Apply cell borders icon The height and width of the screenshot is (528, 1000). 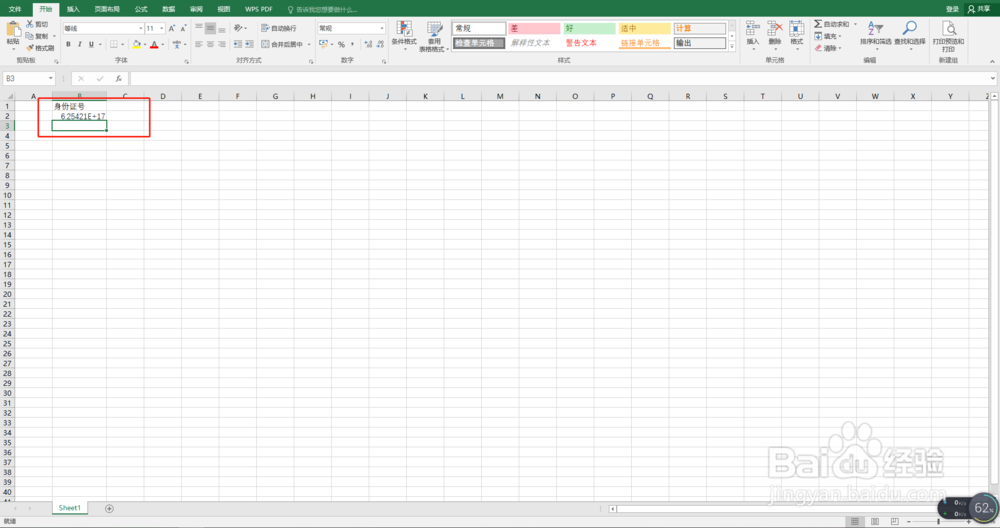114,44
